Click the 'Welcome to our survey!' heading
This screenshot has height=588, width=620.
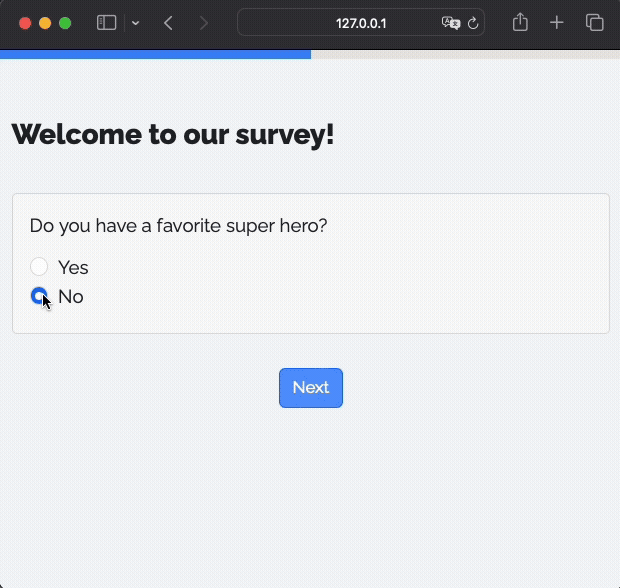click(173, 134)
